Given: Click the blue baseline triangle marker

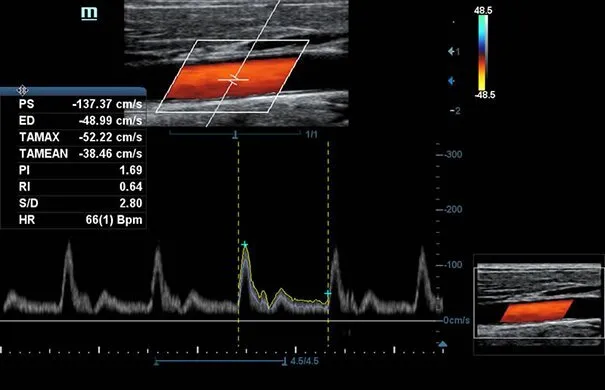Looking at the screenshot, I should 443,344.
